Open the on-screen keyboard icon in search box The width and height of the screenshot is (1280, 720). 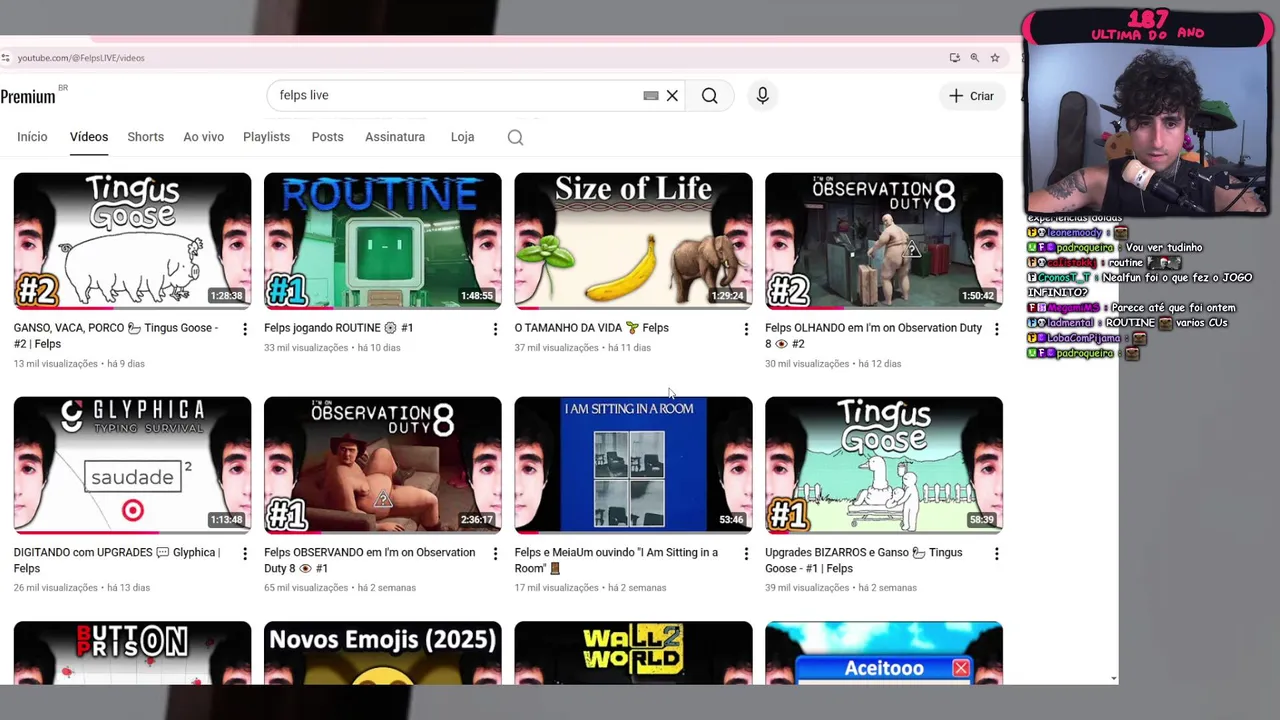[651, 96]
